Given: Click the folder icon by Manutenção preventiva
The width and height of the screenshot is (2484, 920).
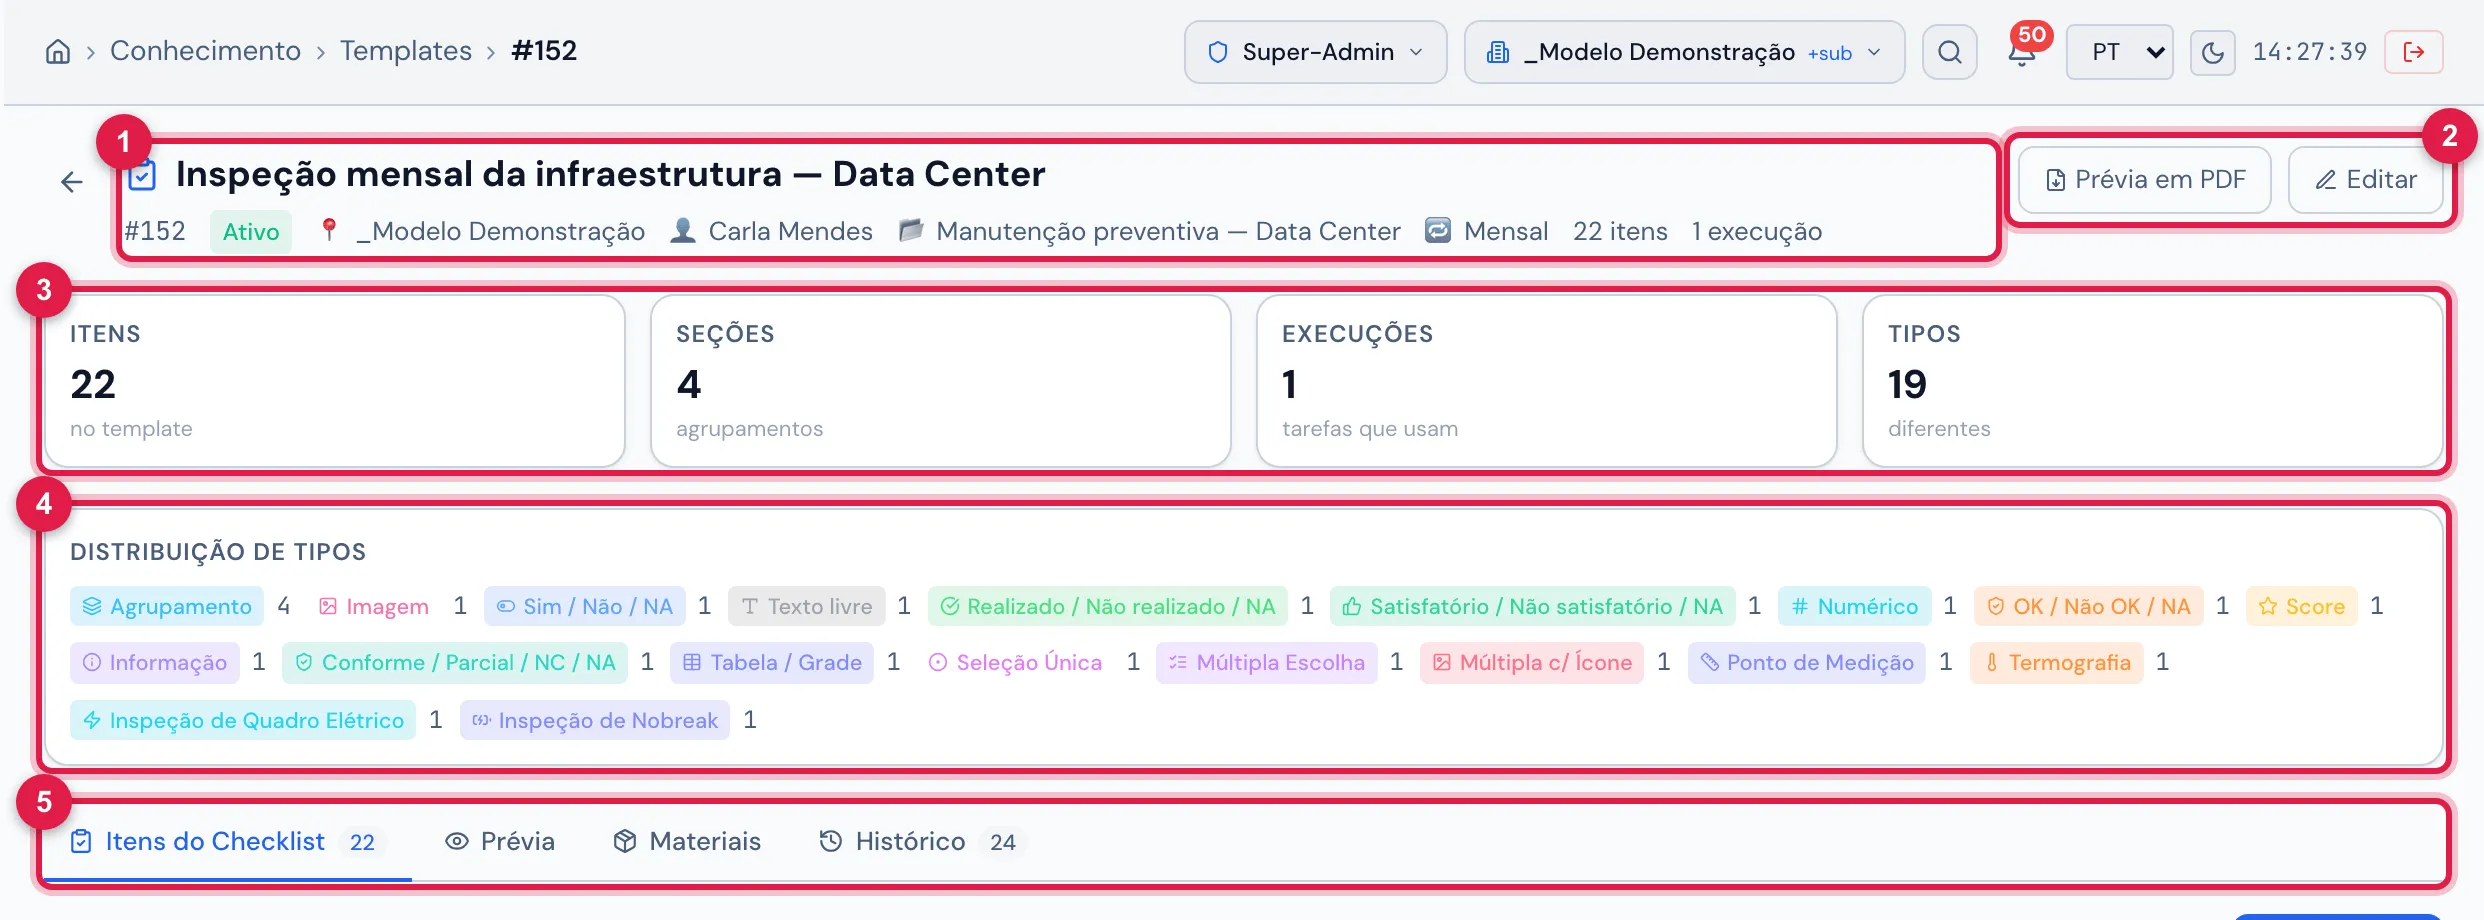Looking at the screenshot, I should pos(911,231).
